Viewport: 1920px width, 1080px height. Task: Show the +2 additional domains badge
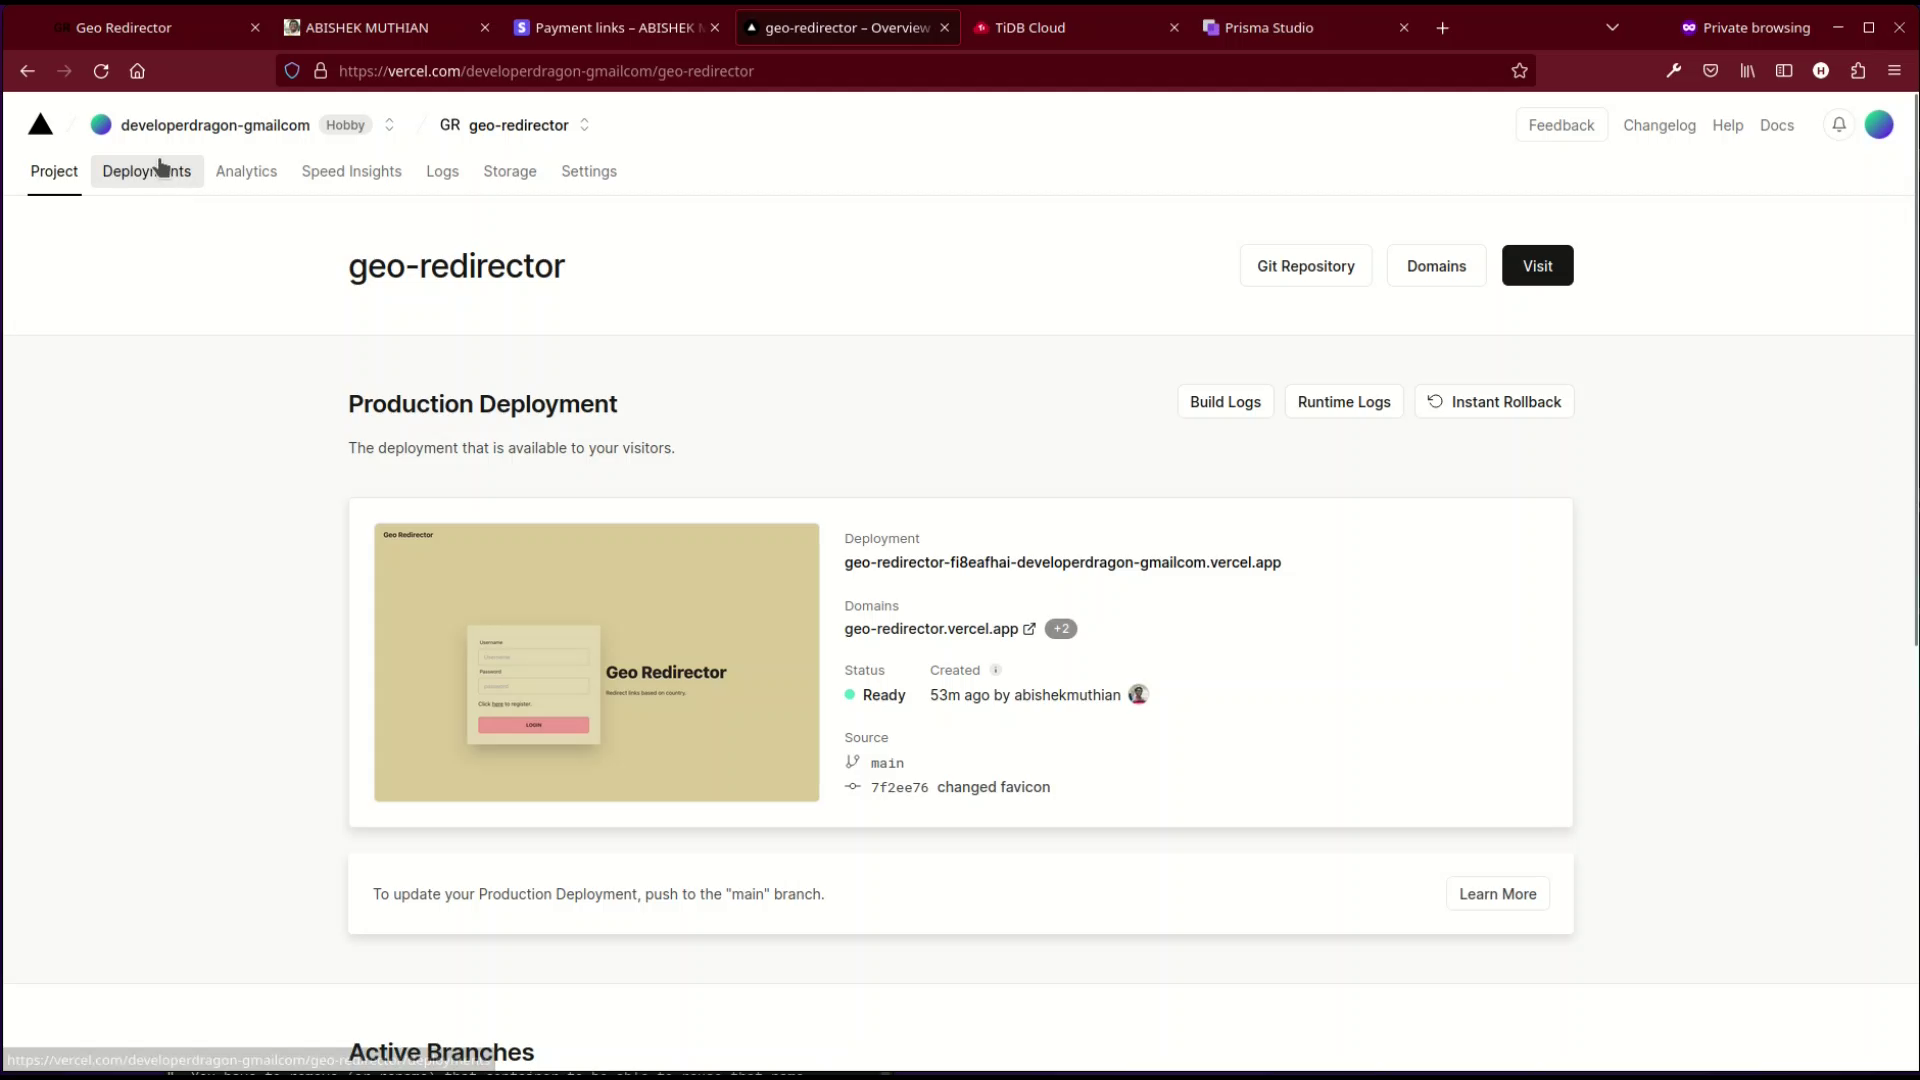click(x=1060, y=629)
